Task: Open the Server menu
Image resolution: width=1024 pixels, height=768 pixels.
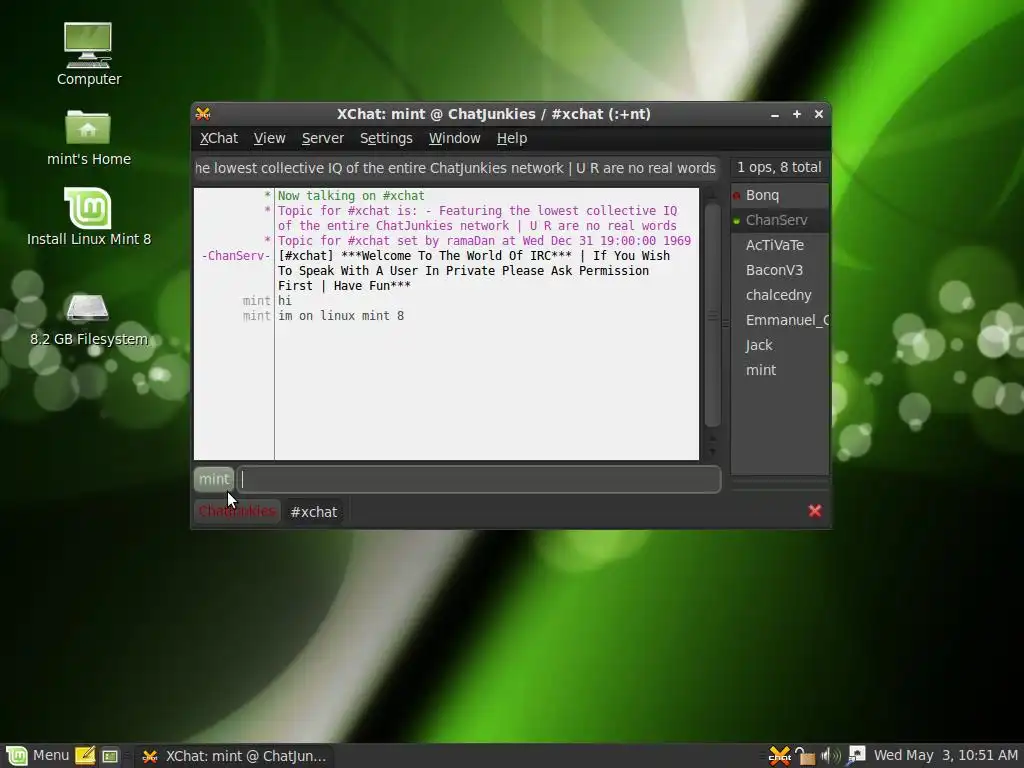Action: 323,138
